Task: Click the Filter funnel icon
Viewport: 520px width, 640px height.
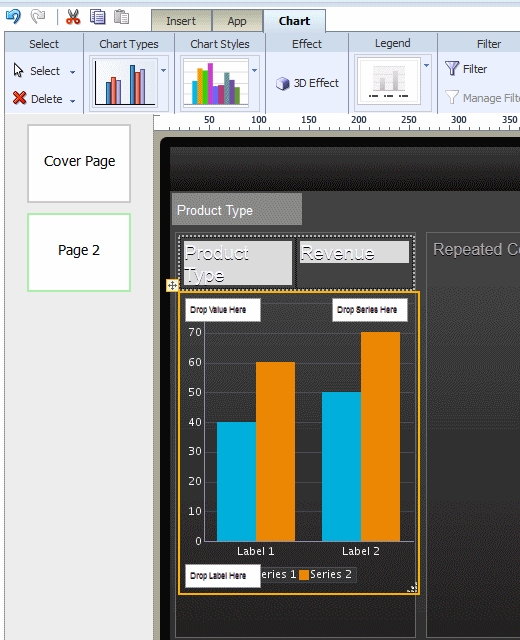Action: coord(452,69)
